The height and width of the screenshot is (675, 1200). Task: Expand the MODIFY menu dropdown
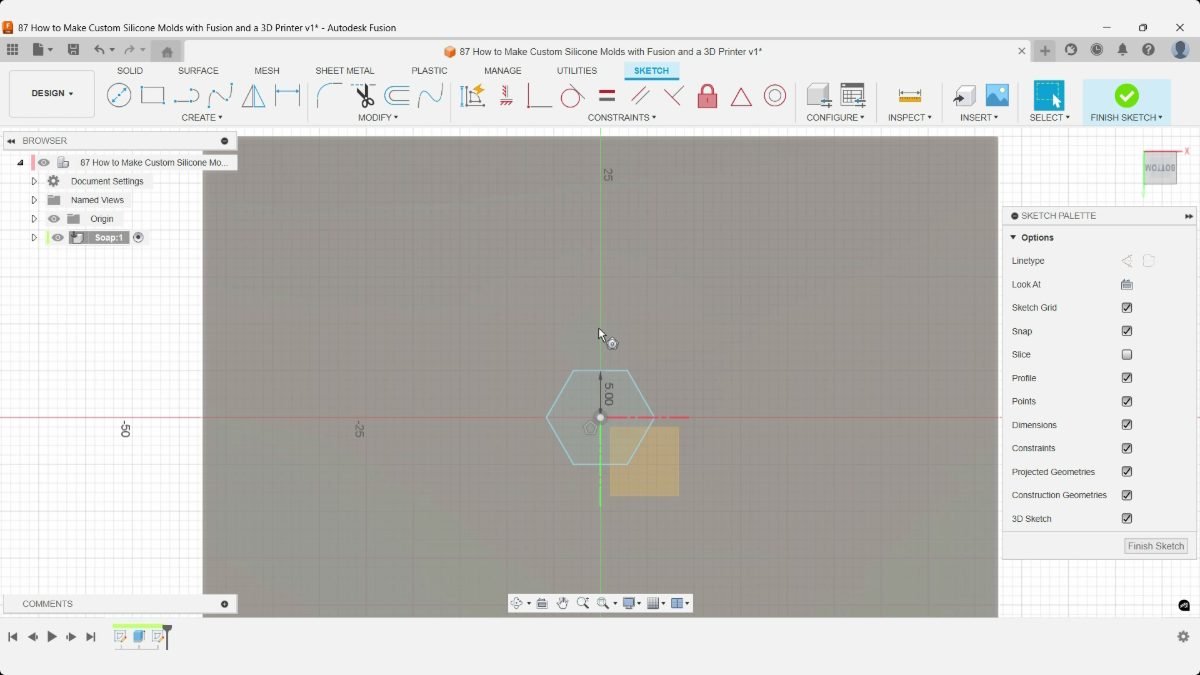pyautogui.click(x=378, y=118)
